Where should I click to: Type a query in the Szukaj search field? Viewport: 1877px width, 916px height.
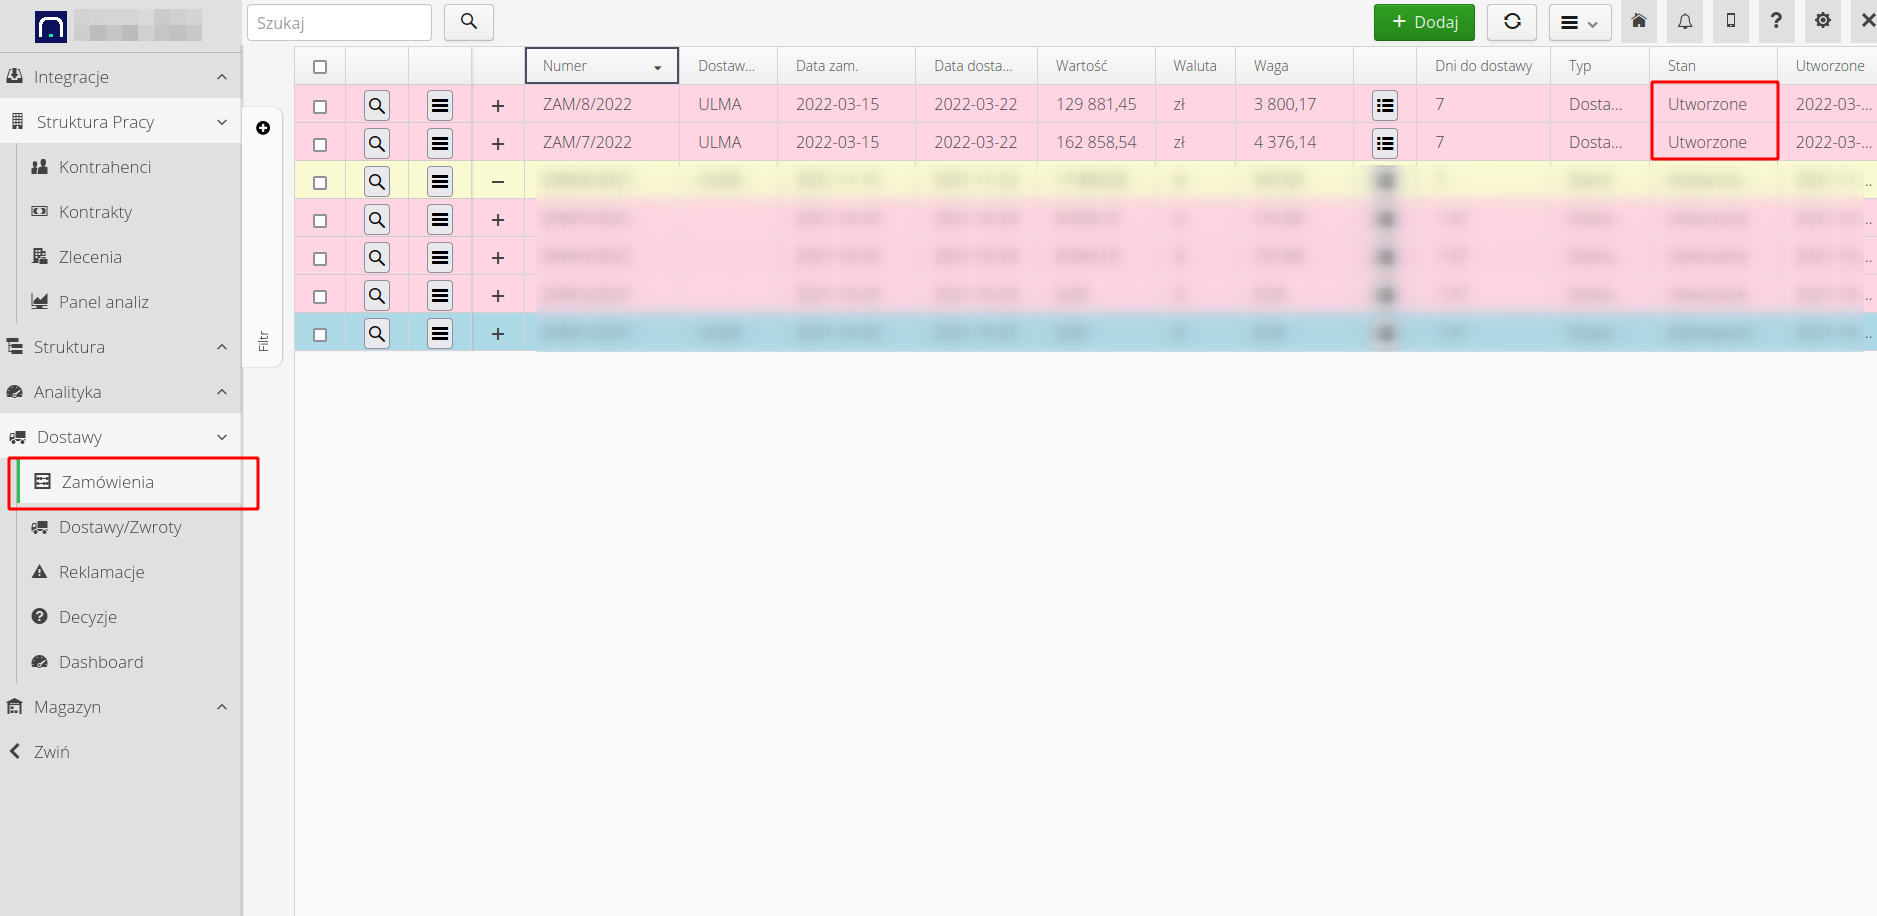pyautogui.click(x=338, y=21)
